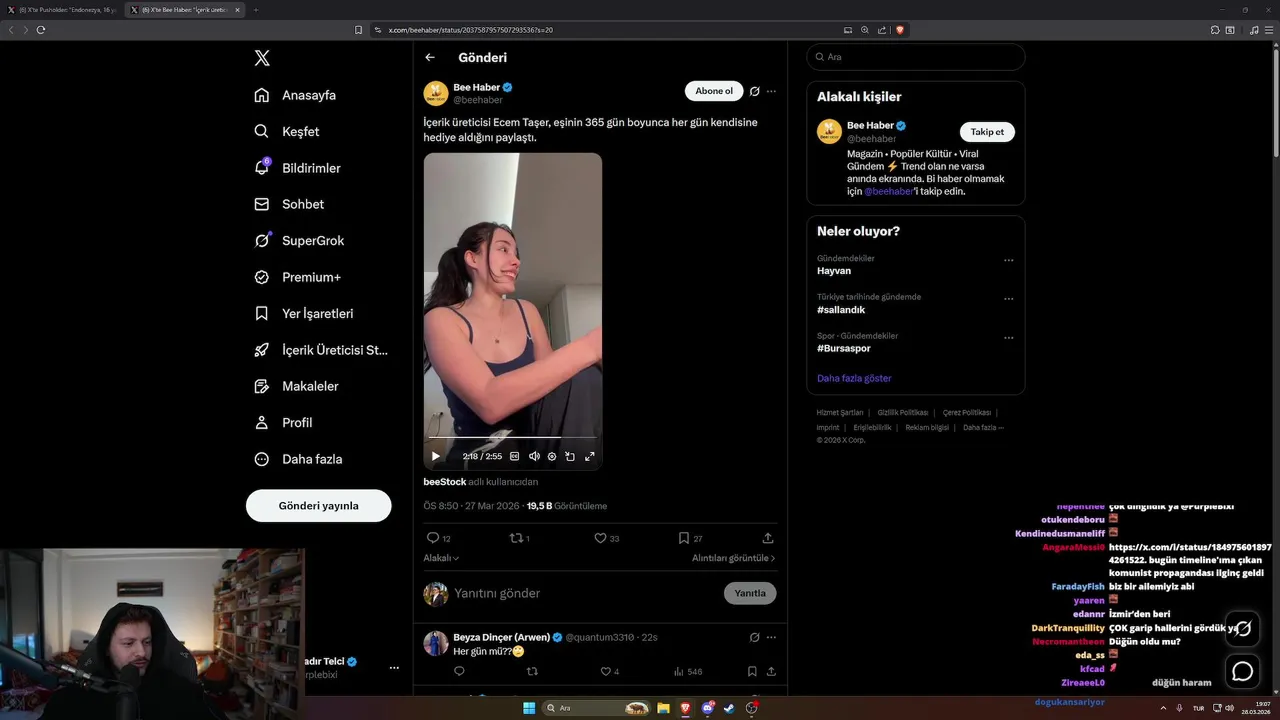Open Keşfet in the left sidebar
The image size is (1280, 720).
(x=287, y=131)
